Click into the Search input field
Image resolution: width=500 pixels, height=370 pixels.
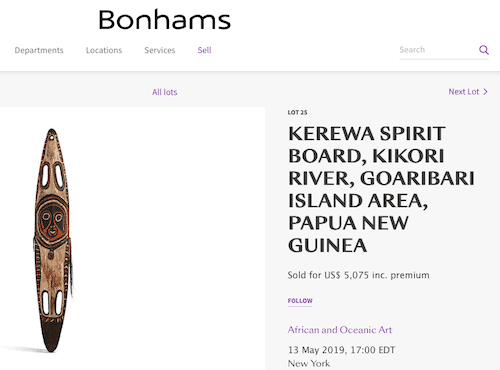(438, 50)
